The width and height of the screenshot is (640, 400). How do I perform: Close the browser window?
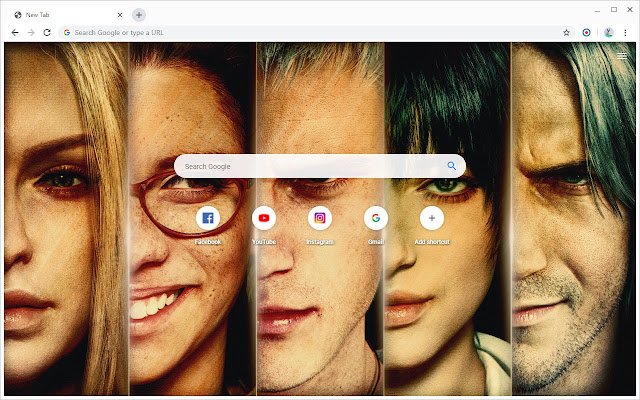point(630,9)
